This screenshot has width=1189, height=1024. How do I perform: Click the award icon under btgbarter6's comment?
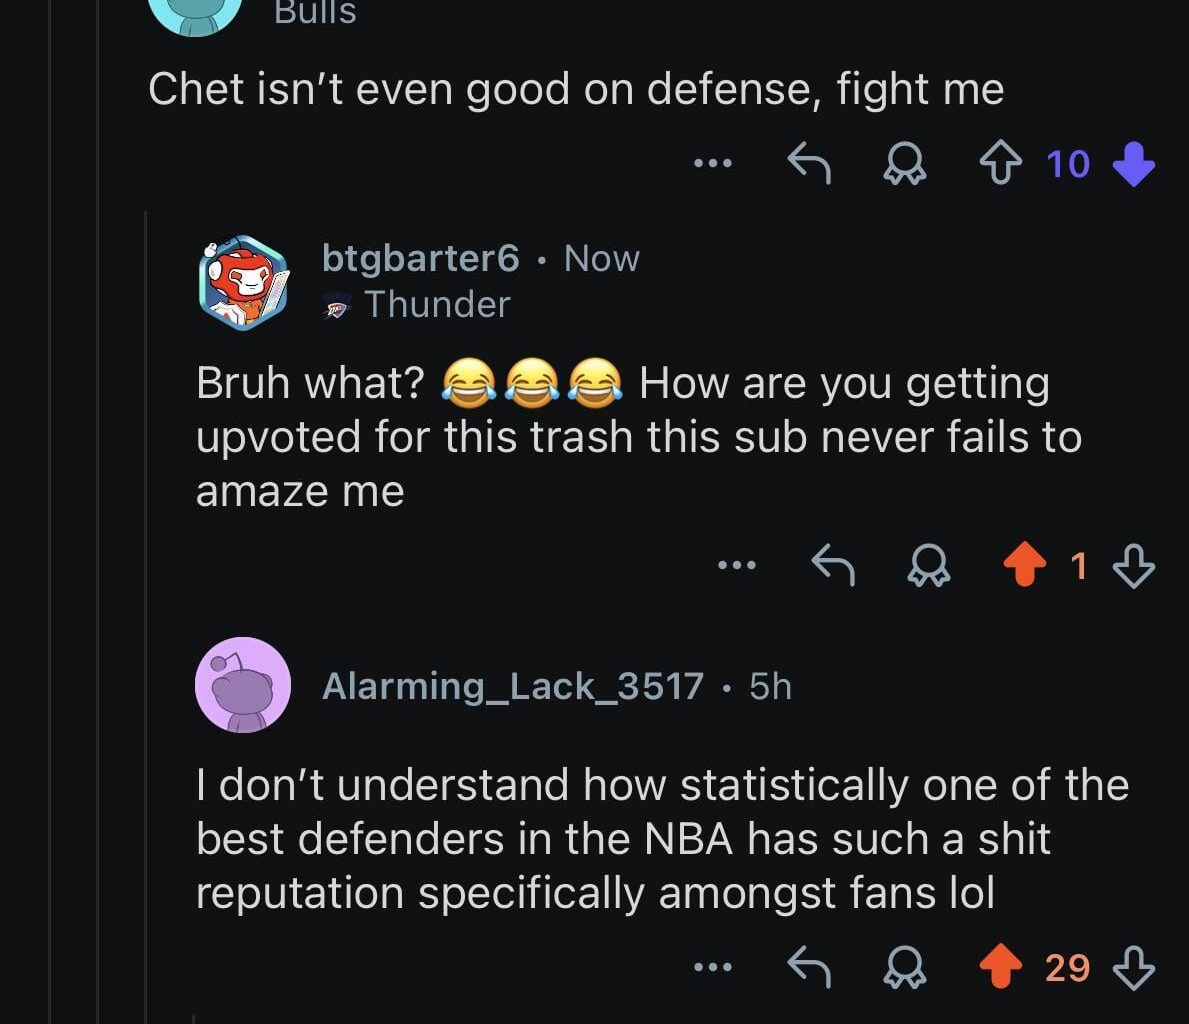[x=929, y=566]
